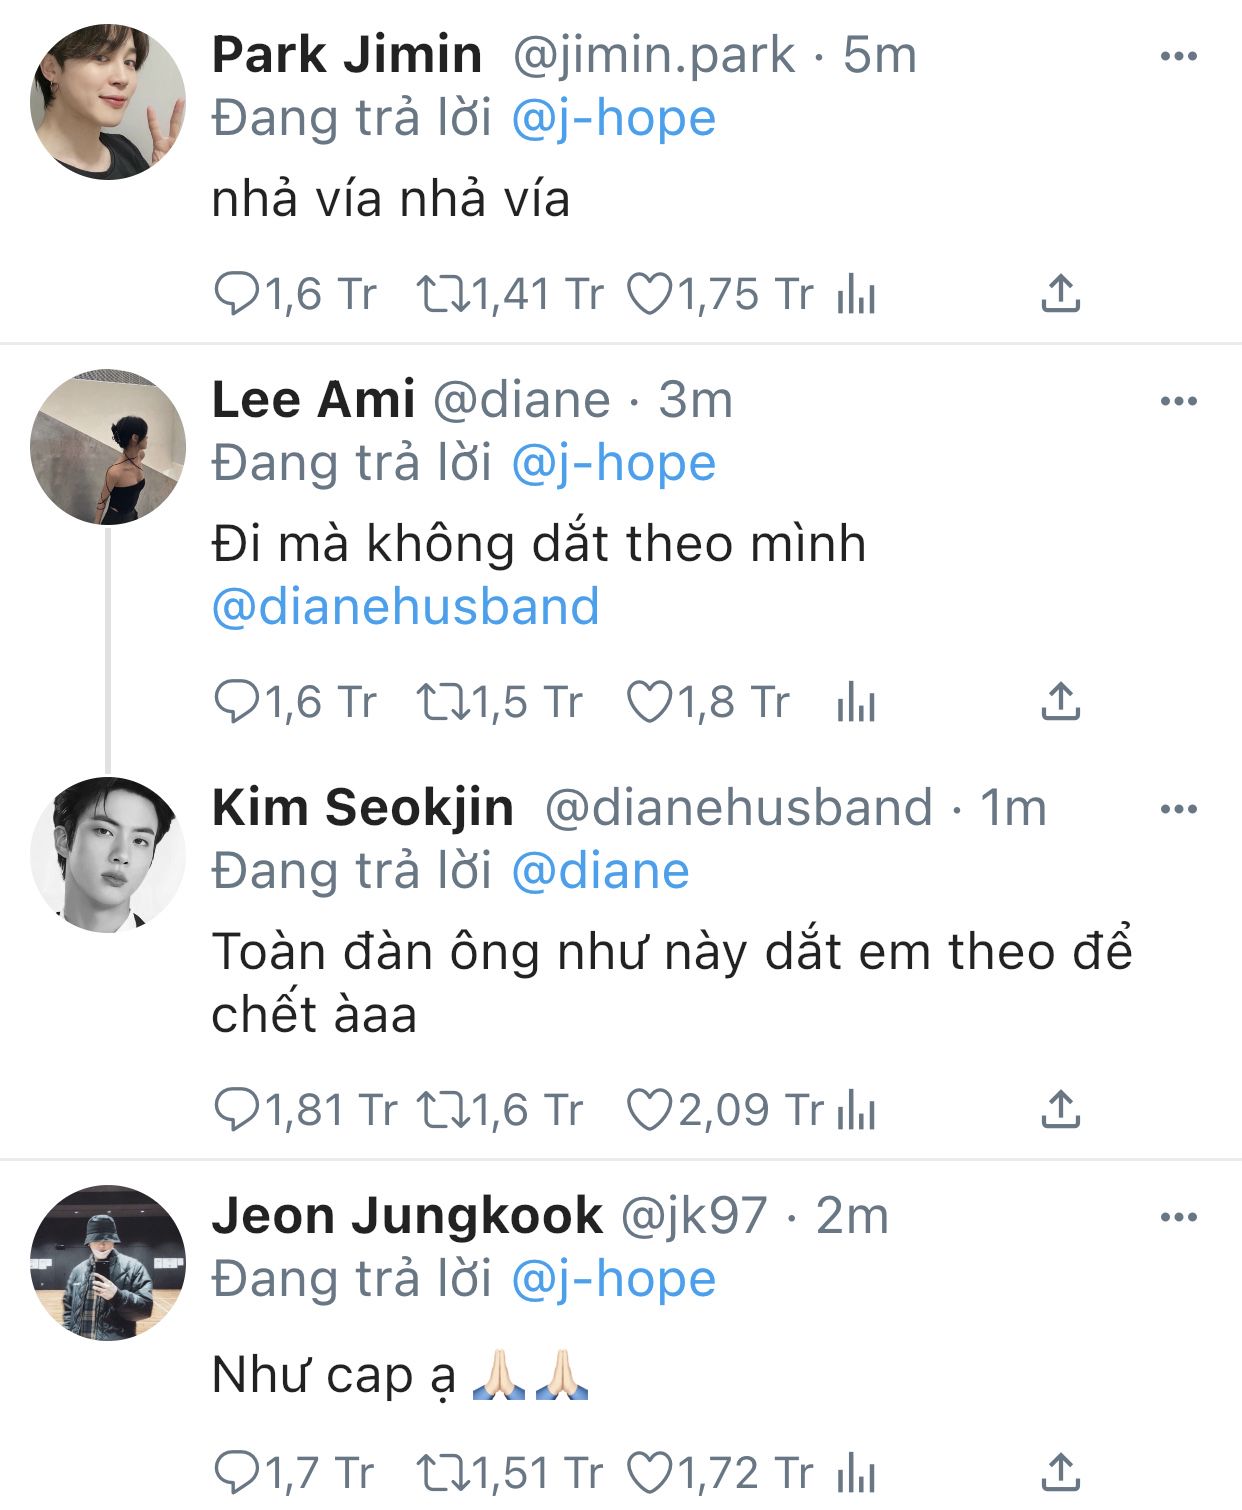Retweet Park Jimin's tweet
Viewport: 1242px width, 1510px height.
(x=443, y=295)
